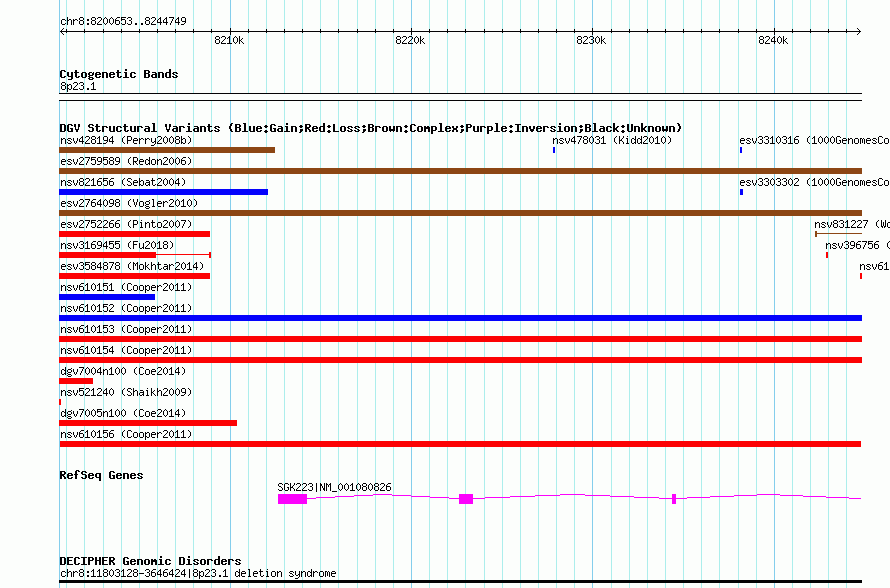The image size is (890, 588).
Task: Click the 8230k ruler tick label
Action: (591, 40)
